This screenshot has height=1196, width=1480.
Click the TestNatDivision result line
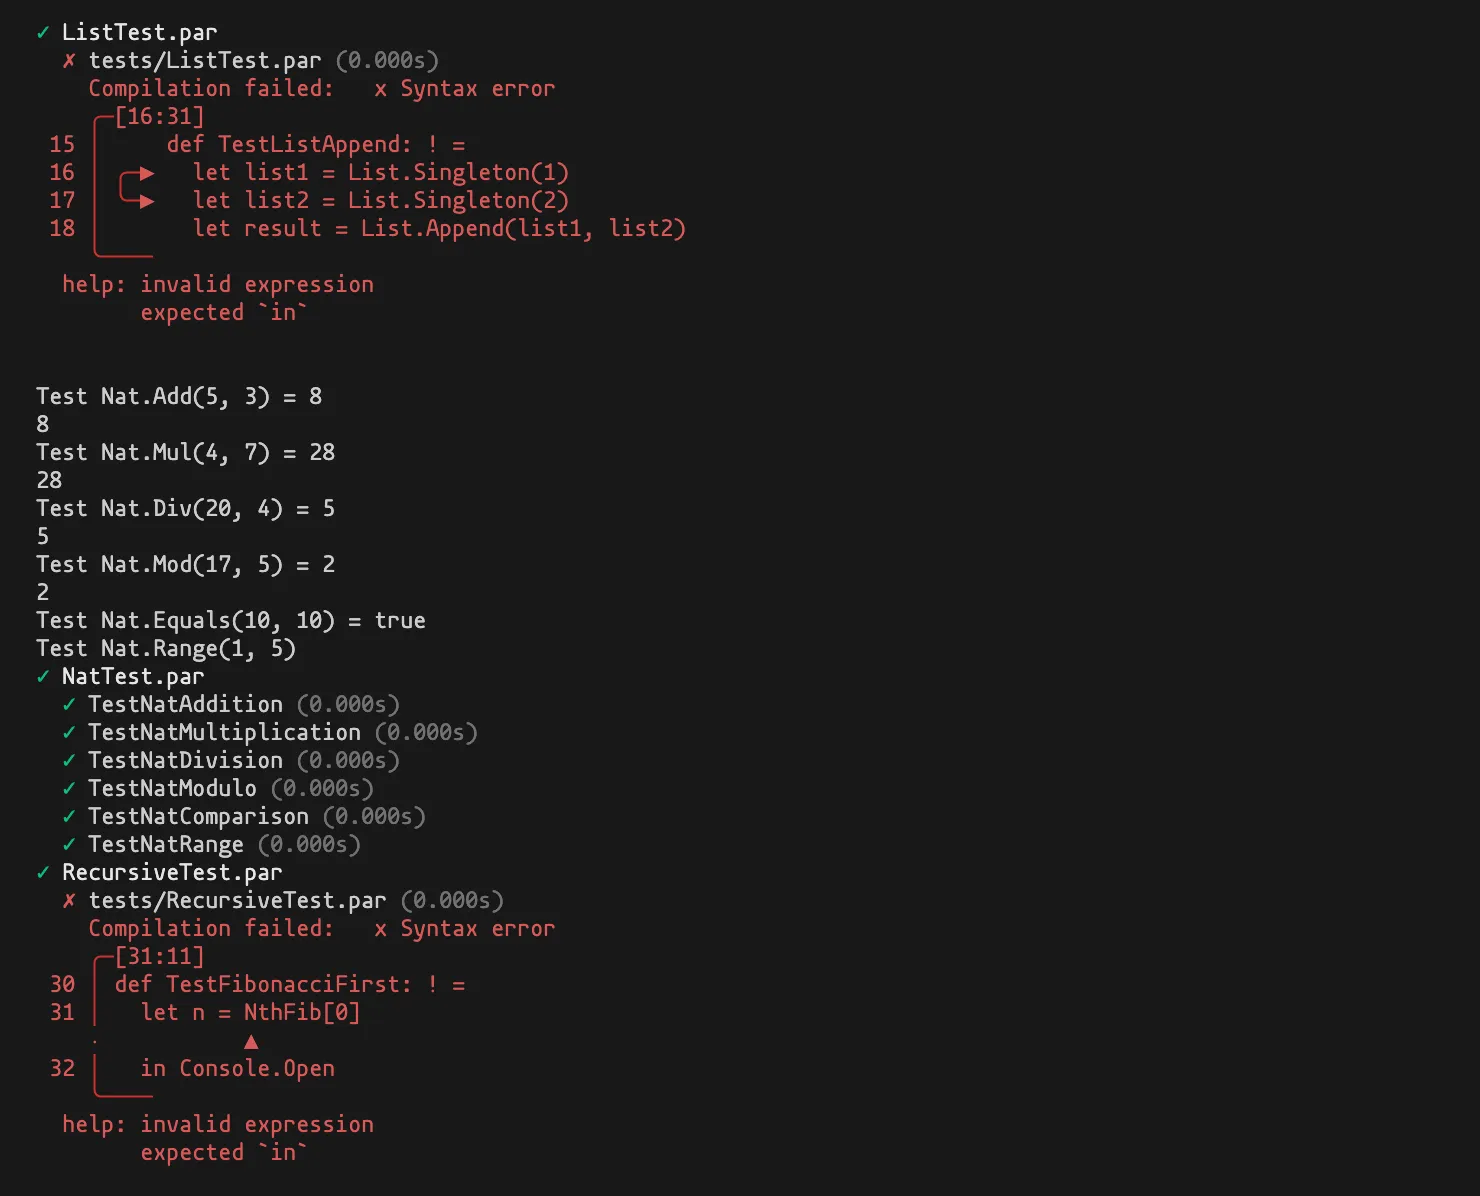click(x=244, y=761)
